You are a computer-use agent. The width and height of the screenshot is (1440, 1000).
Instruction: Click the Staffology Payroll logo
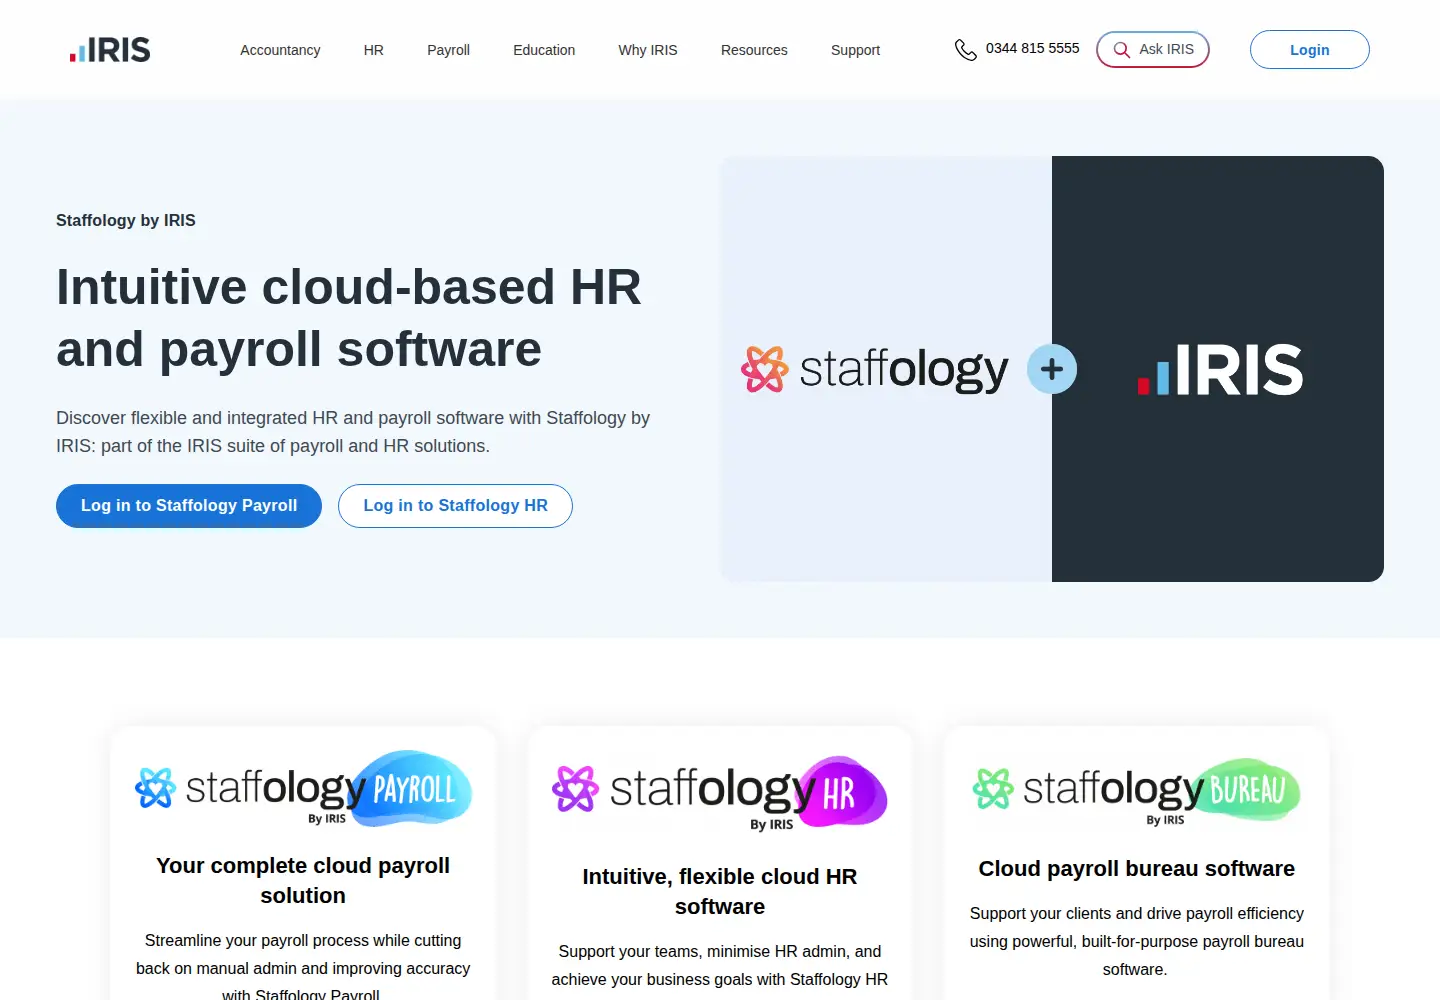click(x=303, y=789)
